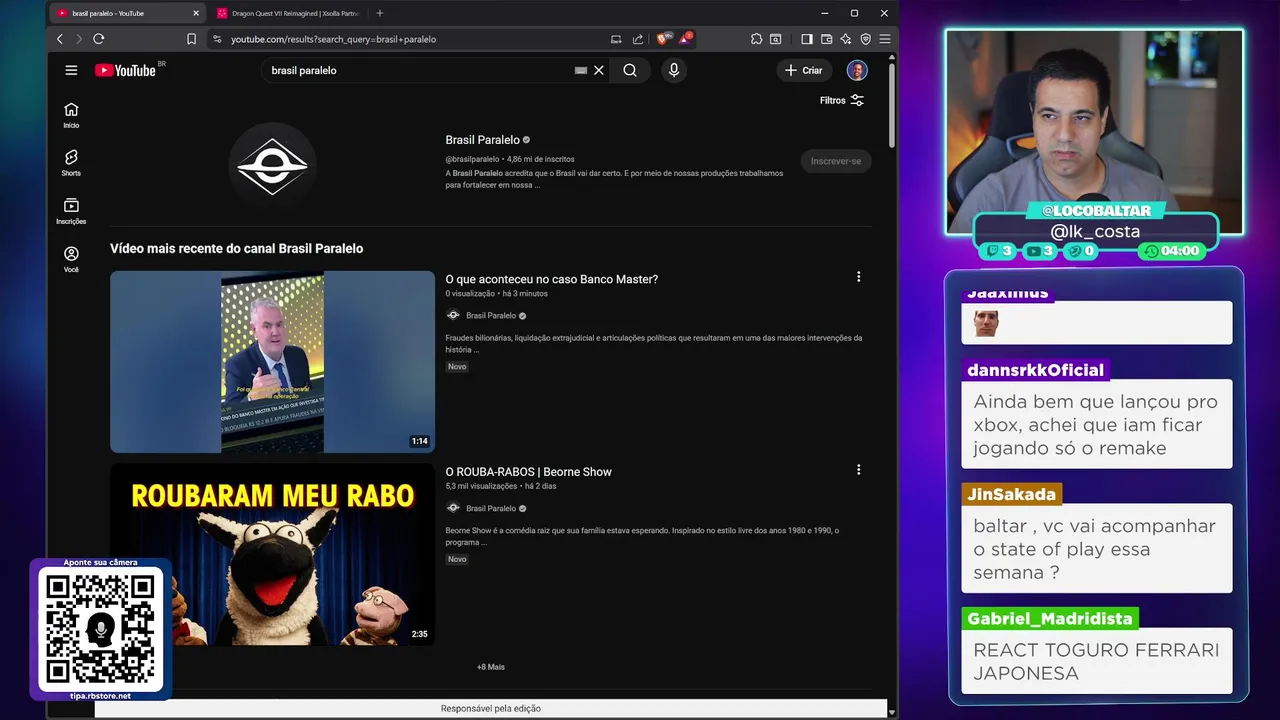Open the Brasil Paralelo channel name
Viewport: 1280px width, 720px height.
[x=483, y=140]
